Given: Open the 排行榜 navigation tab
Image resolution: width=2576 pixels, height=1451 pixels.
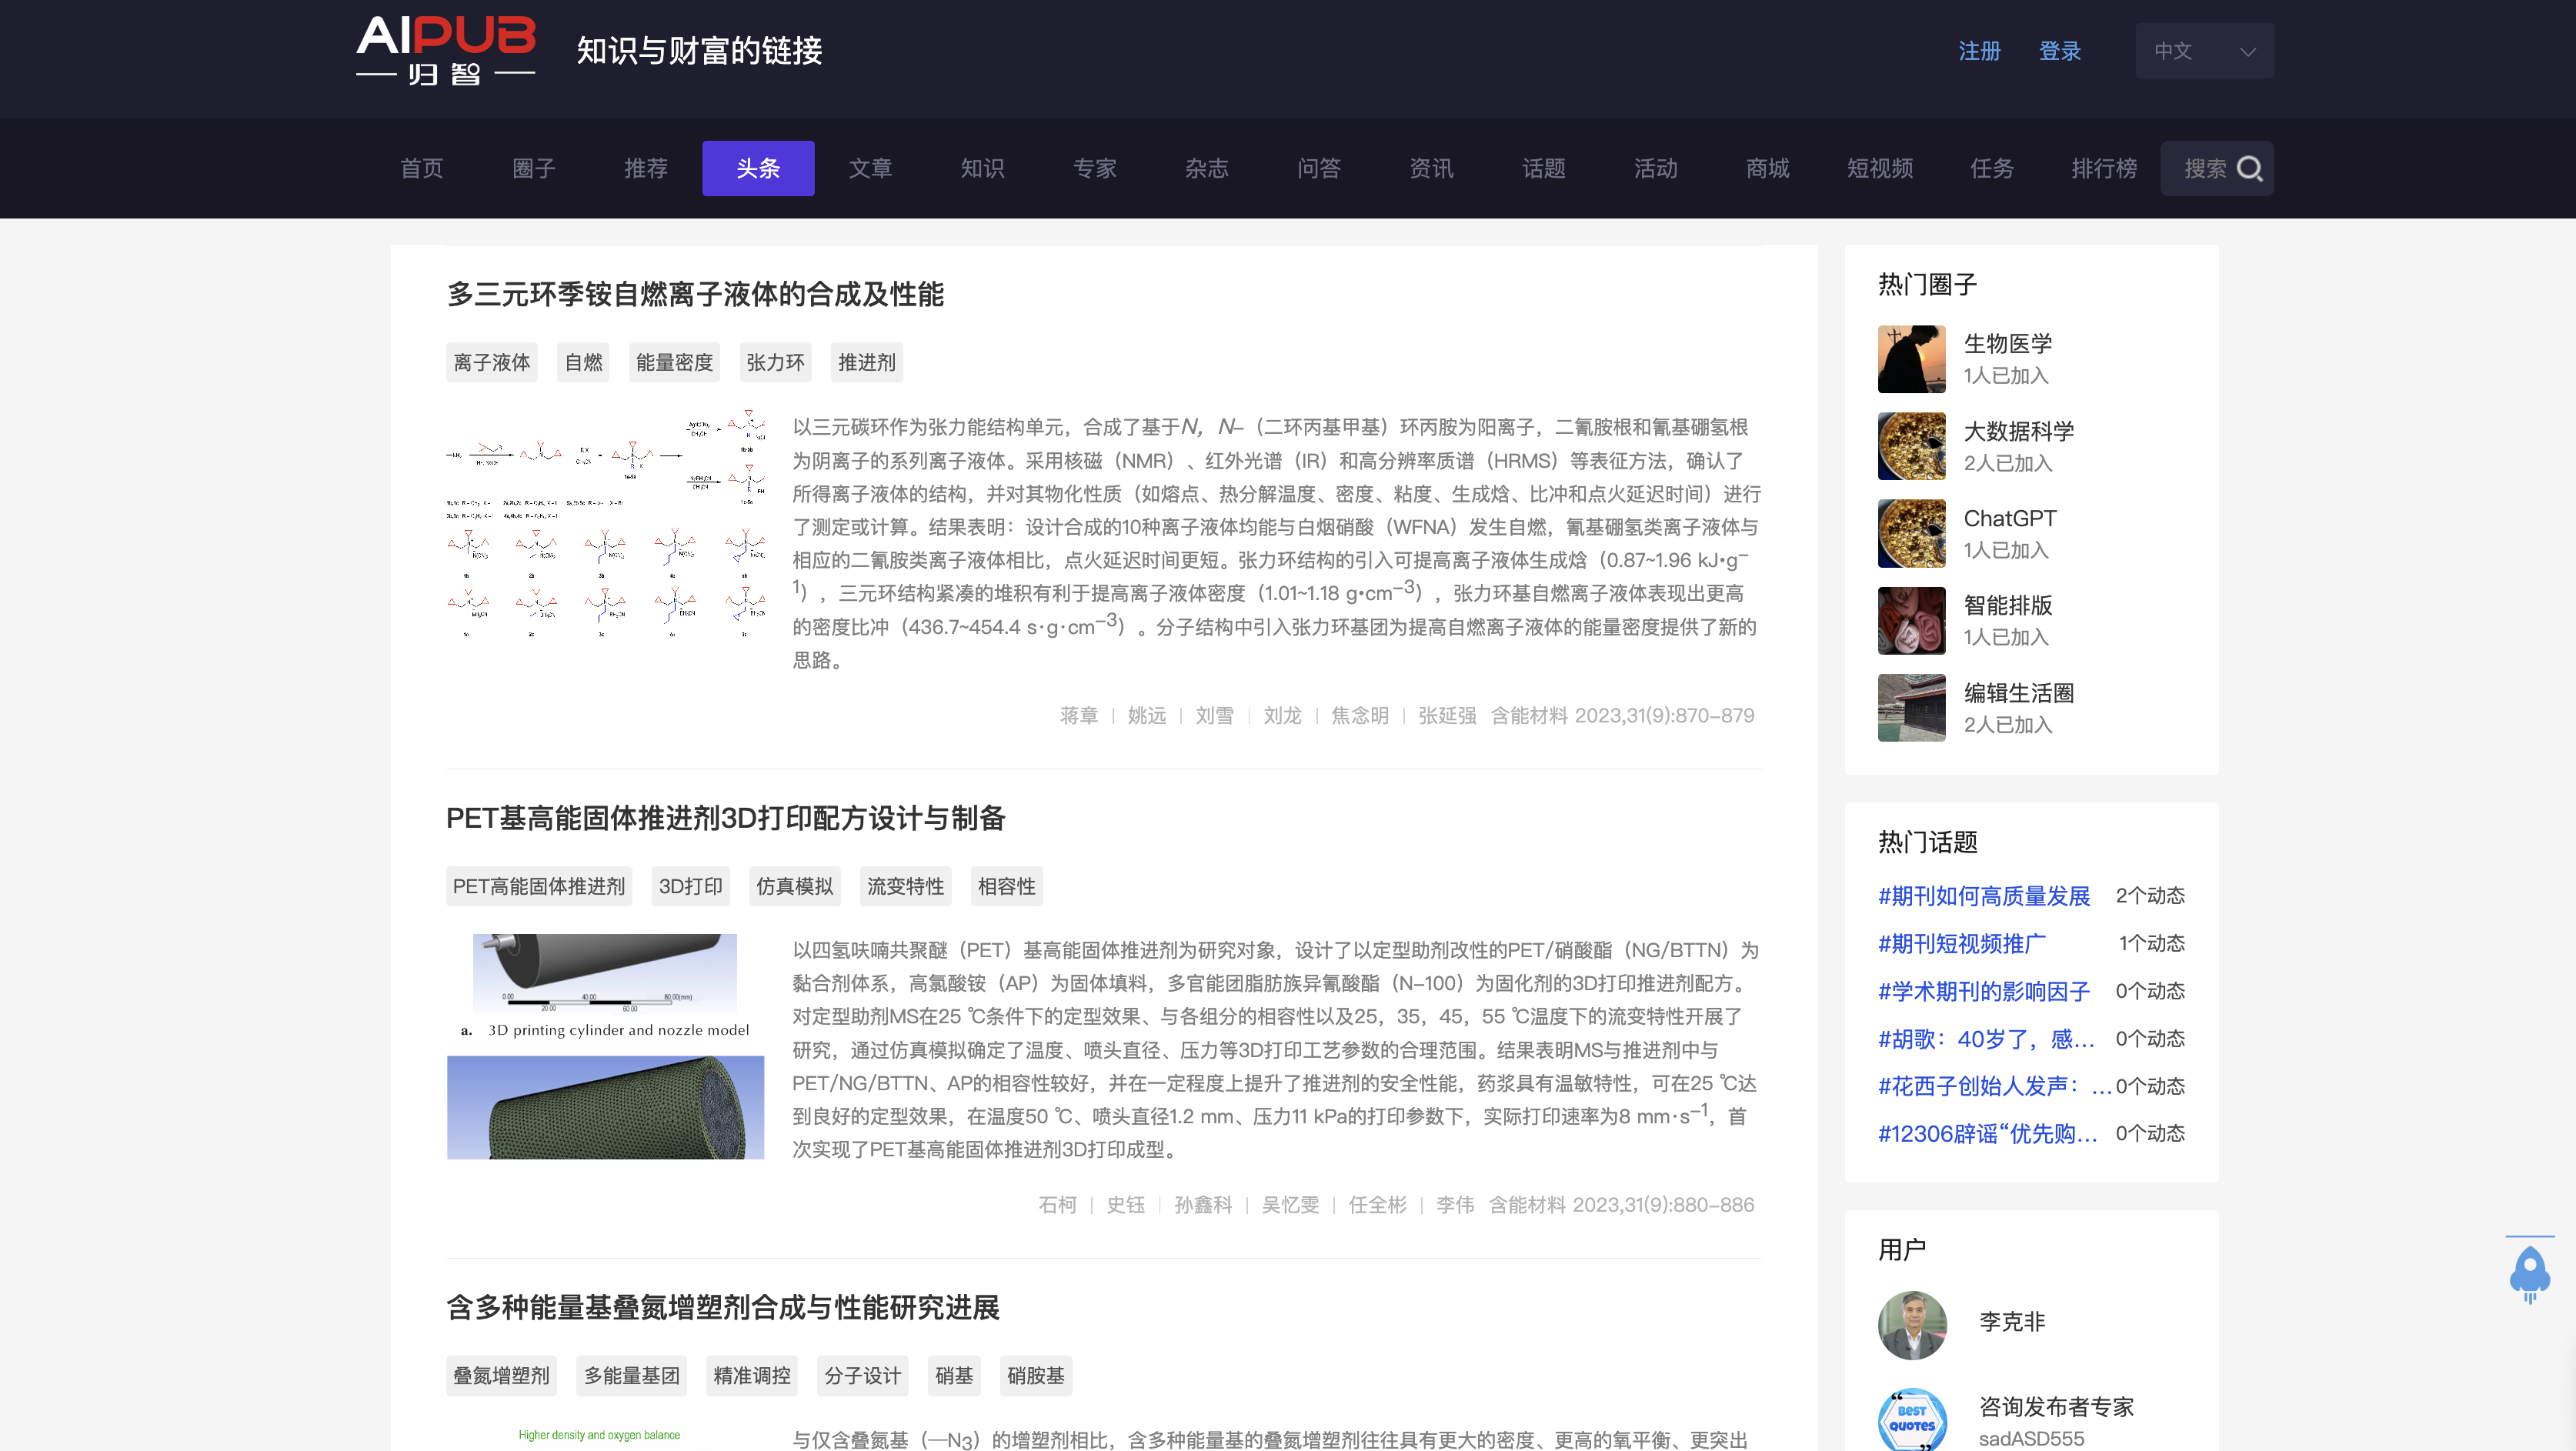Looking at the screenshot, I should click(2103, 168).
